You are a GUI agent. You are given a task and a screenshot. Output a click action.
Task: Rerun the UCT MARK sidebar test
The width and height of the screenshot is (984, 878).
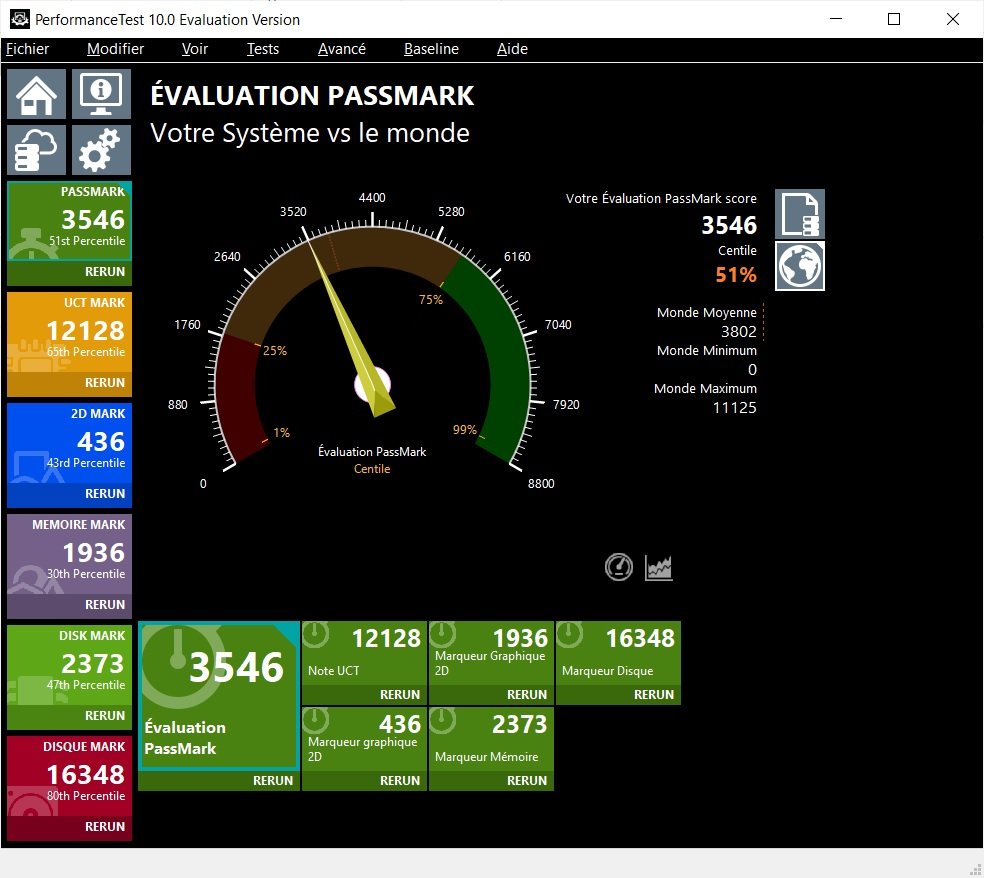pyautogui.click(x=105, y=383)
